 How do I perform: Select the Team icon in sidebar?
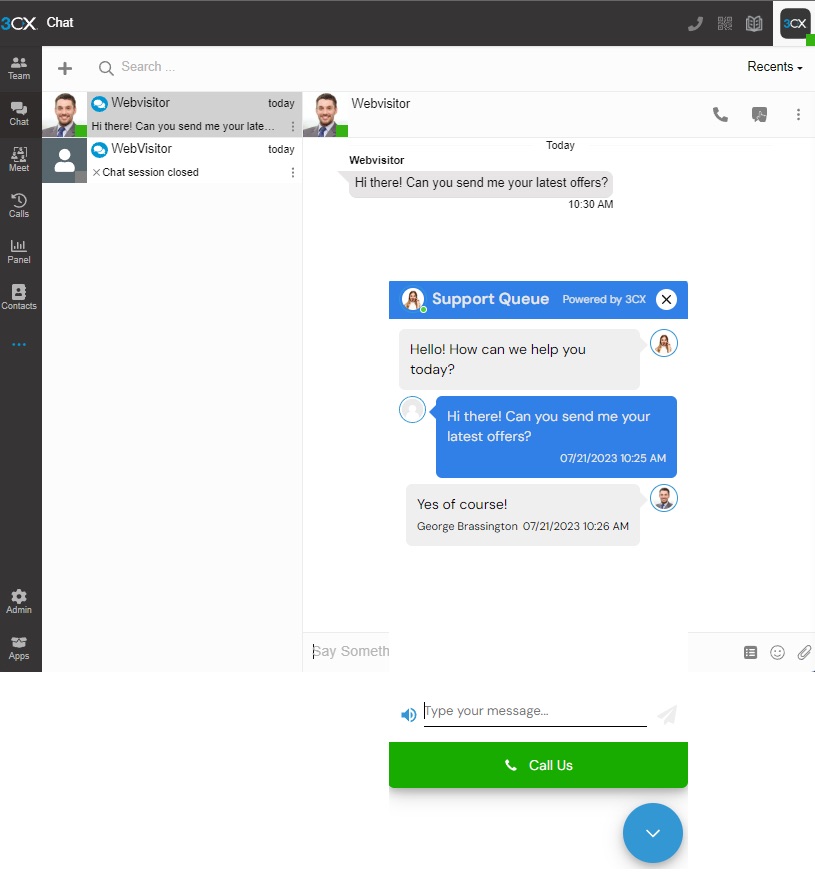click(x=19, y=67)
